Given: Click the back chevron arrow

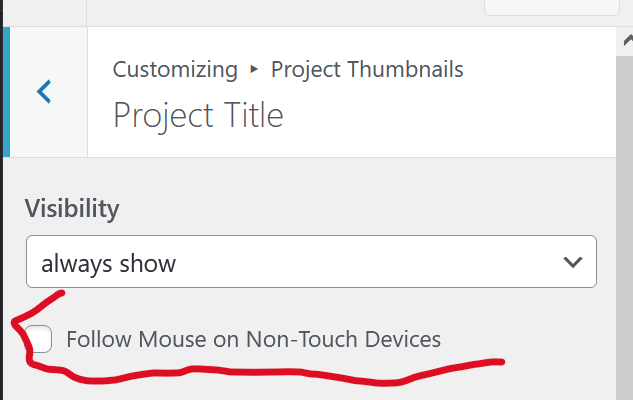Looking at the screenshot, I should pyautogui.click(x=44, y=92).
